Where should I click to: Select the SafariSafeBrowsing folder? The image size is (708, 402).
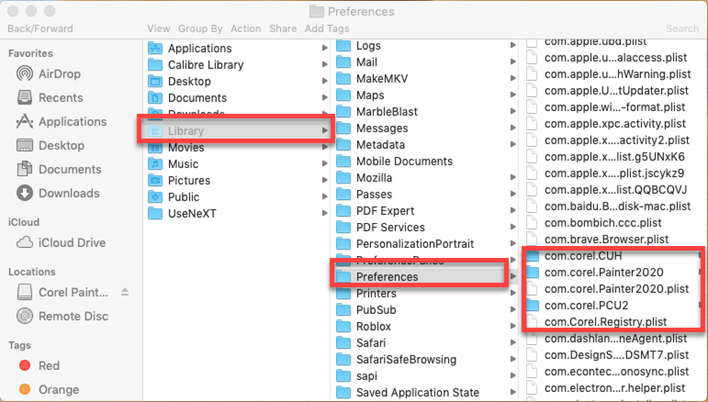coord(396,360)
